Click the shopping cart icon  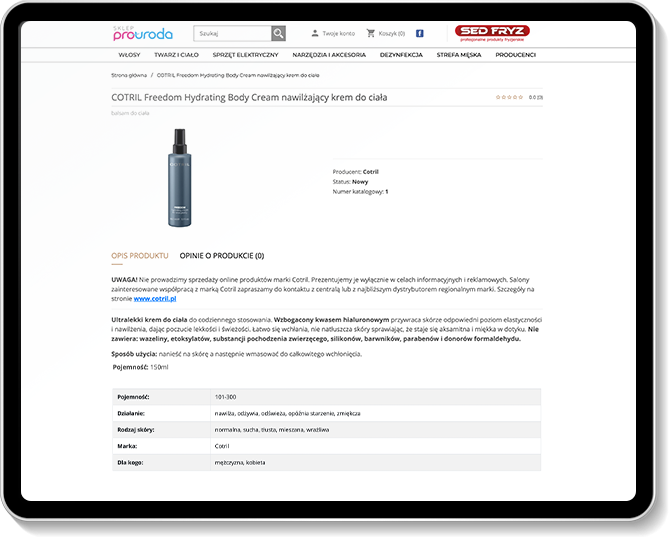pyautogui.click(x=371, y=33)
